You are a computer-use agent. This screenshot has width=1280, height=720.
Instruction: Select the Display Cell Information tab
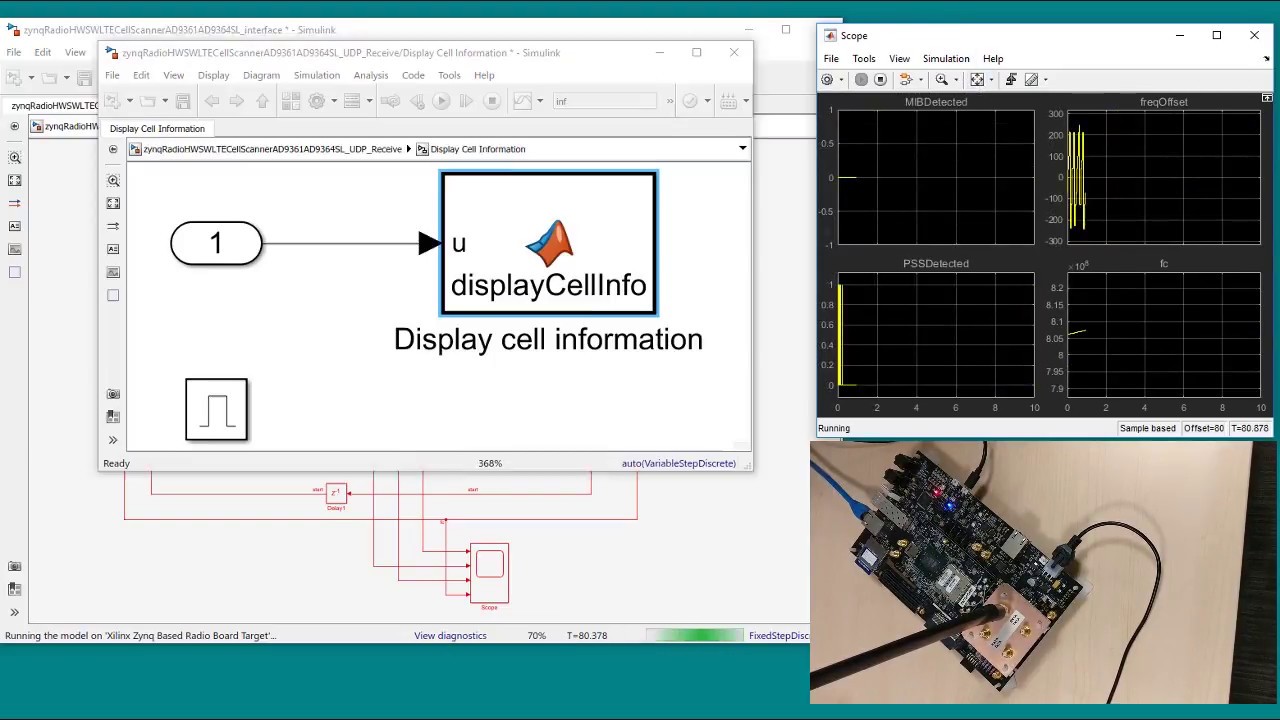[x=157, y=128]
